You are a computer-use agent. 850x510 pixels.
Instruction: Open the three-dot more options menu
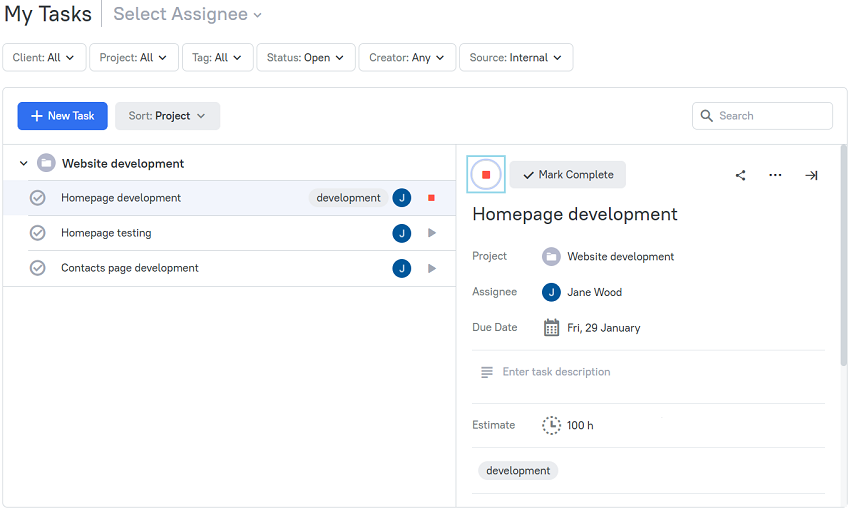[775, 175]
